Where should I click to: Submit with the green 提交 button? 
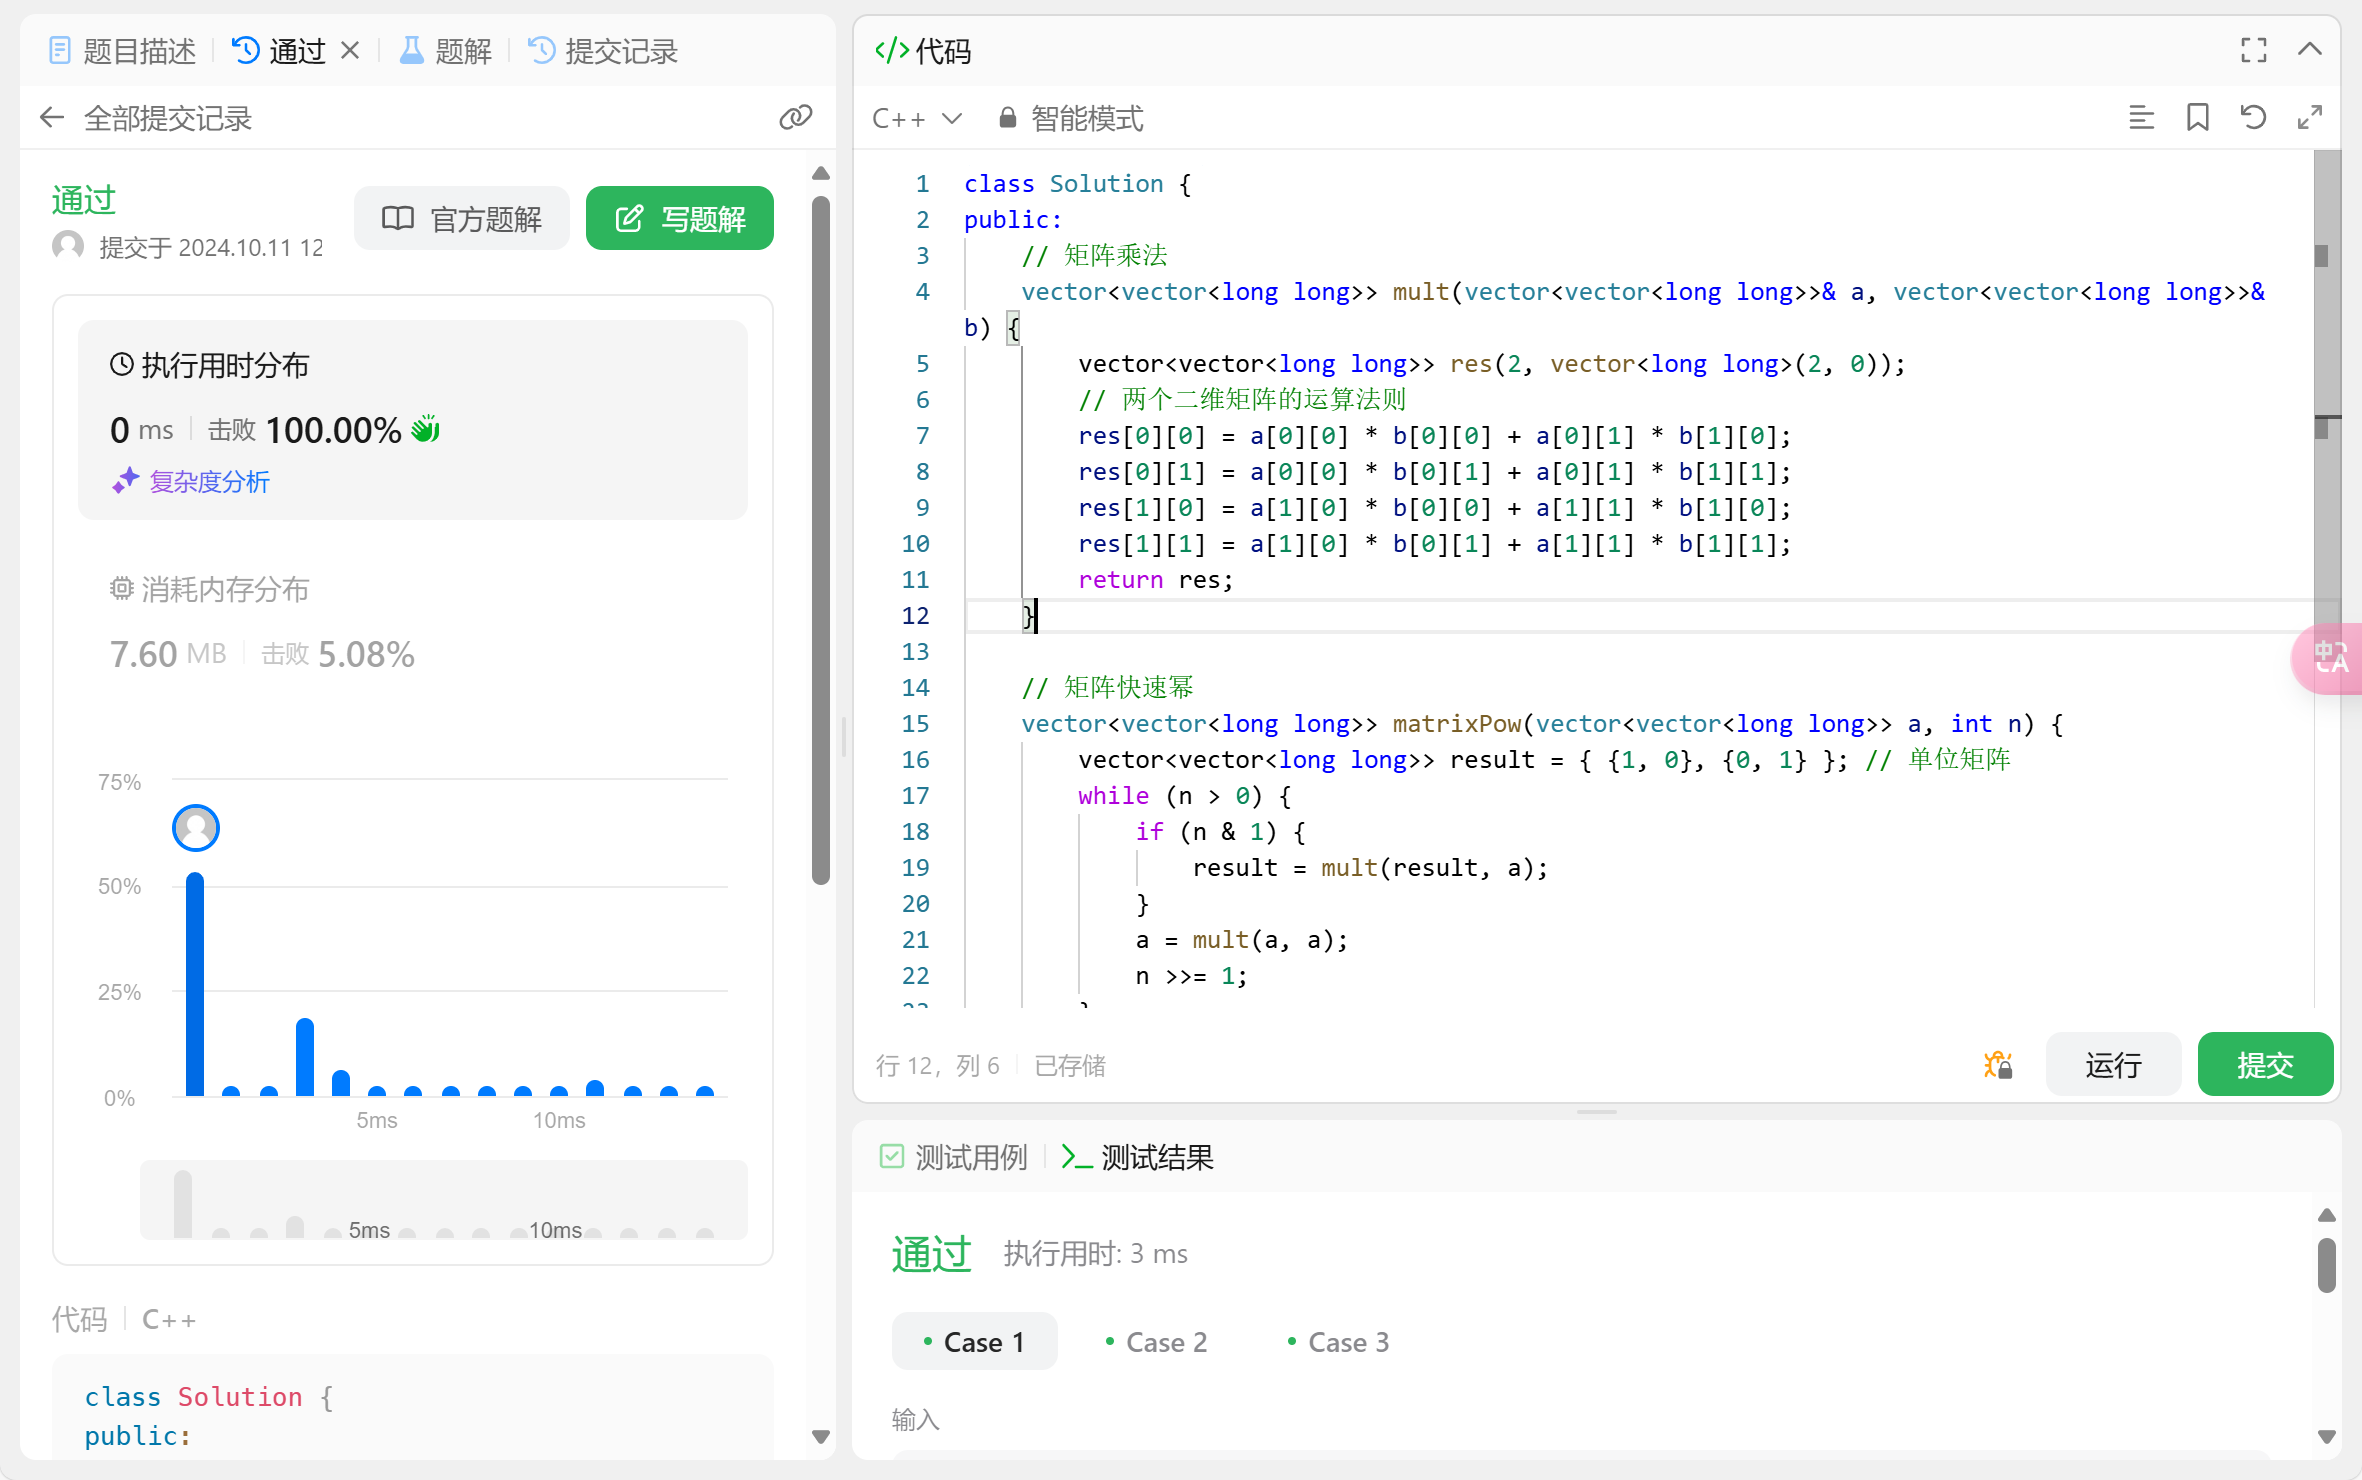coord(2265,1065)
